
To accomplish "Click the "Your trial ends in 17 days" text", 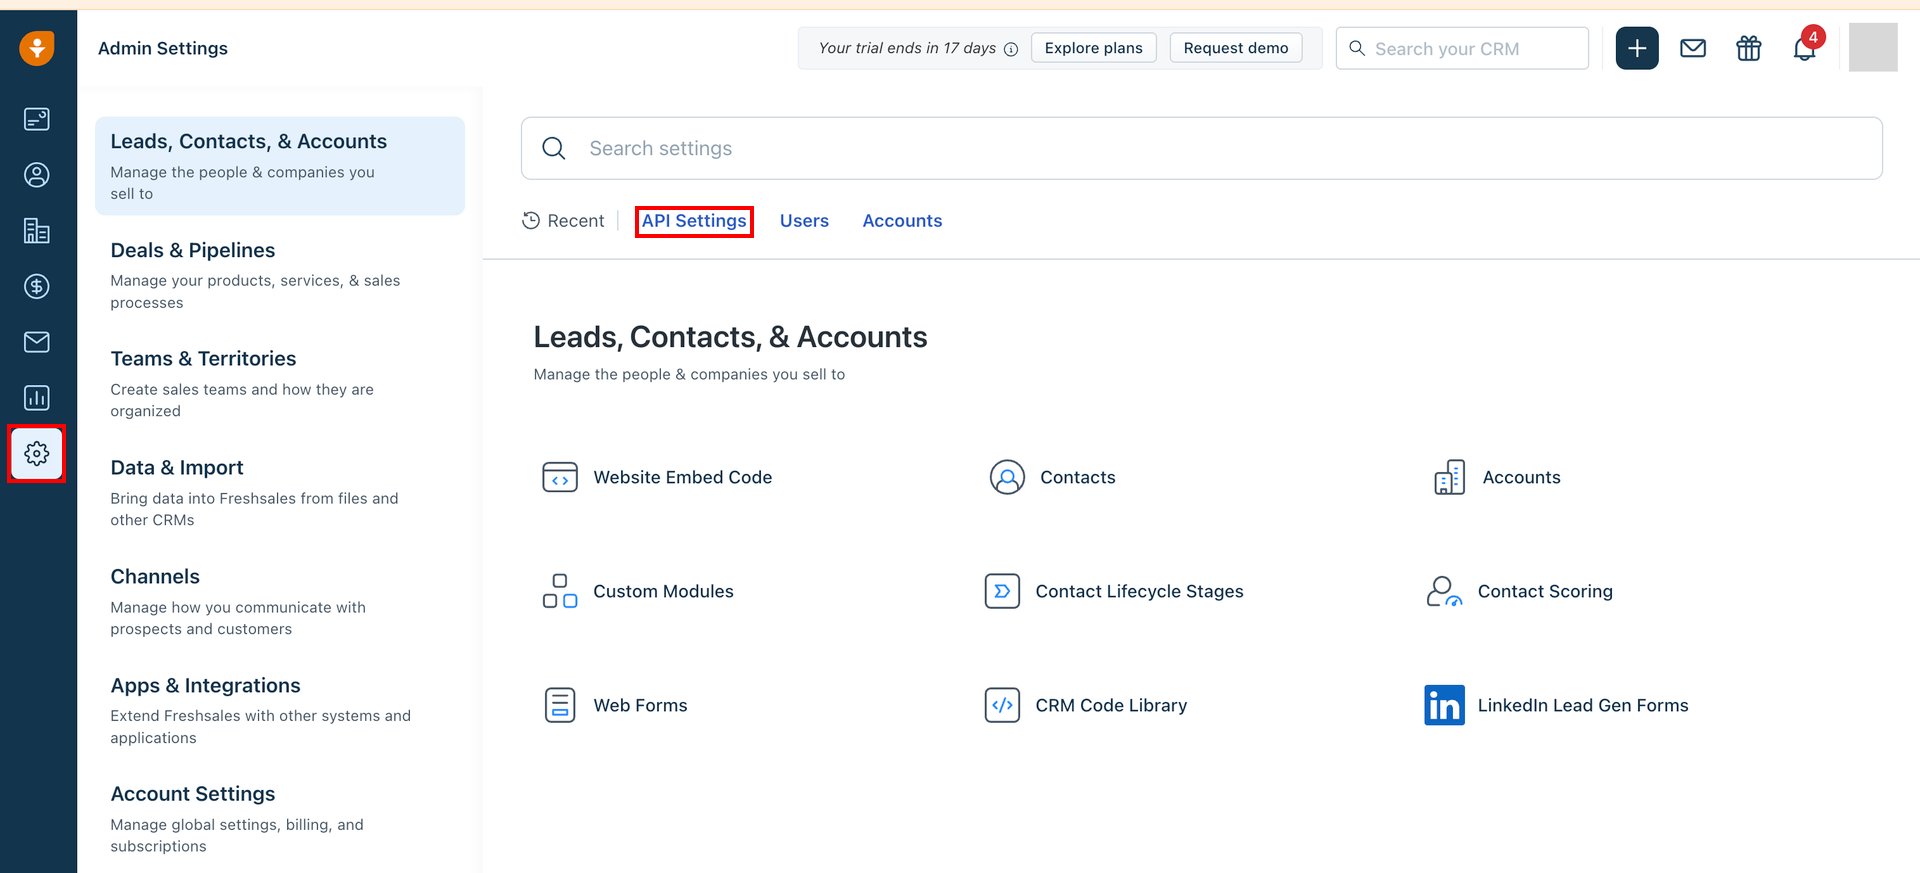I will pyautogui.click(x=907, y=48).
